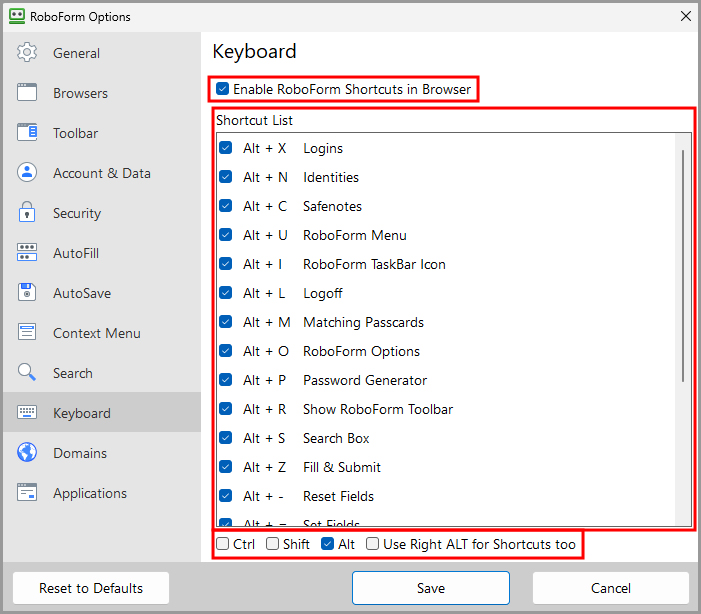701x614 pixels.
Task: Click the Account & Data person icon
Action: point(27,173)
